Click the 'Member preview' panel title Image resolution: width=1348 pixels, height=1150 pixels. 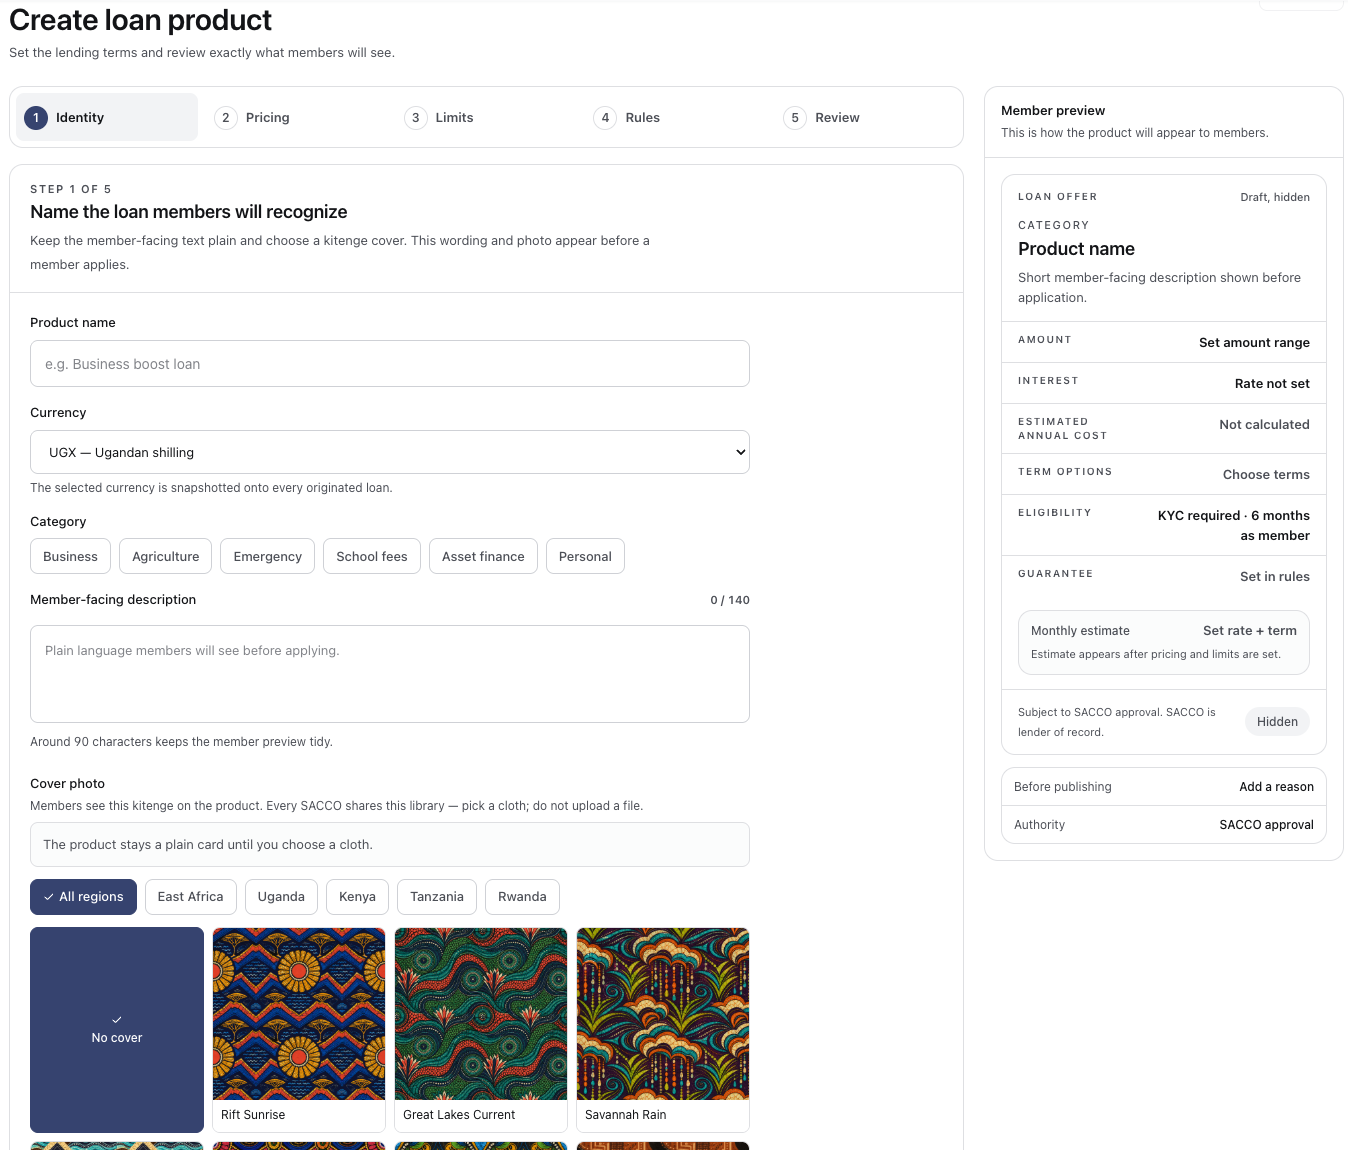point(1053,110)
